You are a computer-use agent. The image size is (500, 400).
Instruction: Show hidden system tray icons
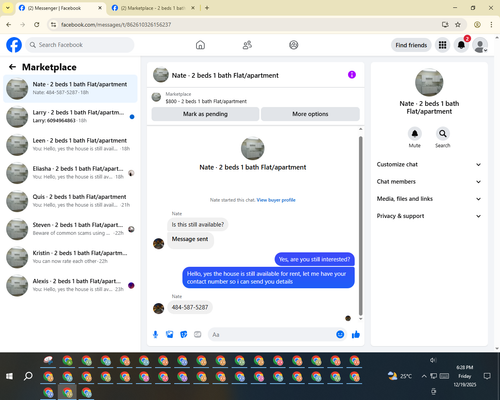coord(424,376)
